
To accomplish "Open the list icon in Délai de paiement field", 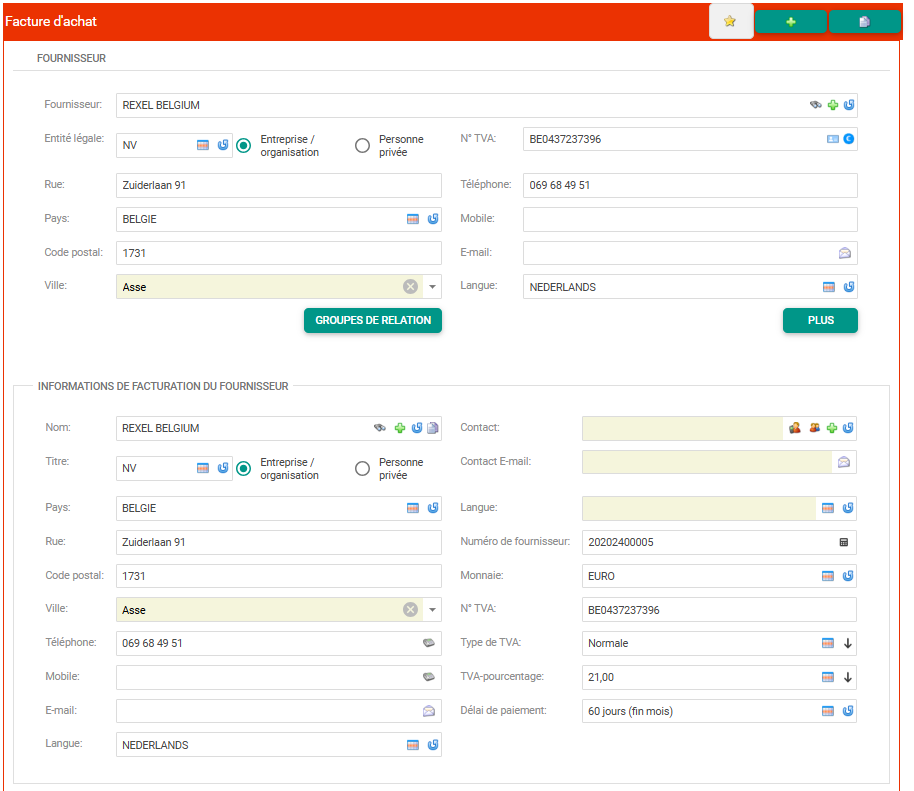I will pos(828,711).
